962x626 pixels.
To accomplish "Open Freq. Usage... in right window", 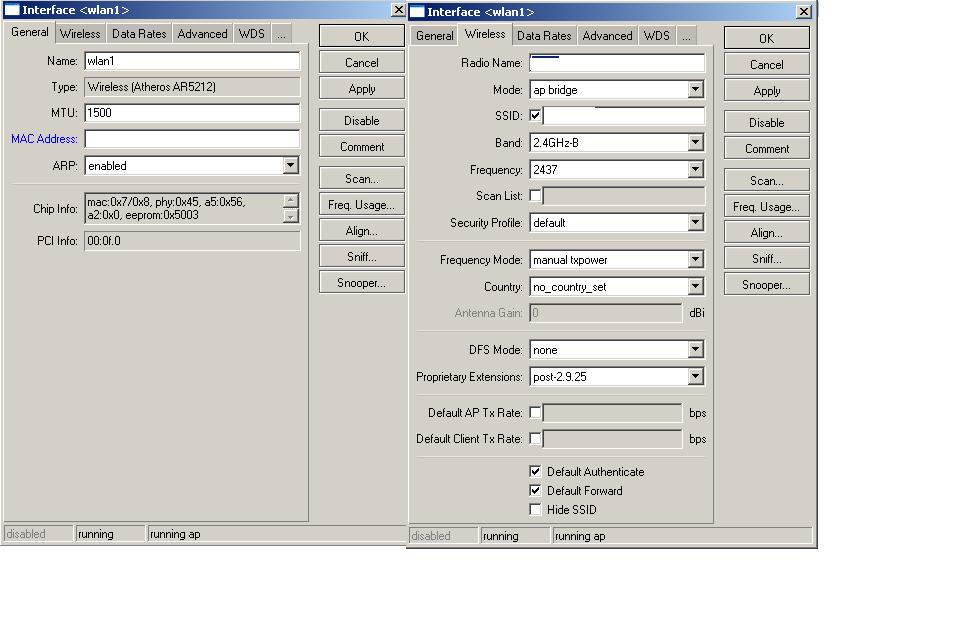I will click(766, 207).
